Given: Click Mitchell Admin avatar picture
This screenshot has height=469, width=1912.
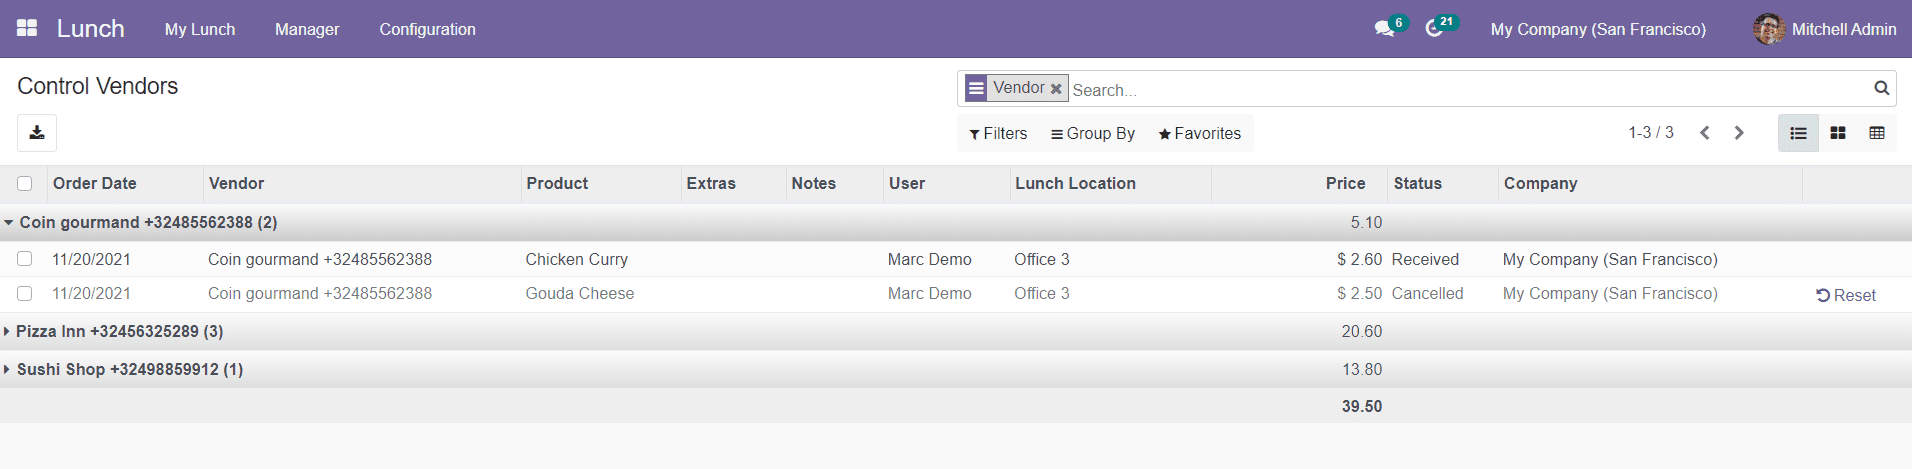Looking at the screenshot, I should [1768, 29].
